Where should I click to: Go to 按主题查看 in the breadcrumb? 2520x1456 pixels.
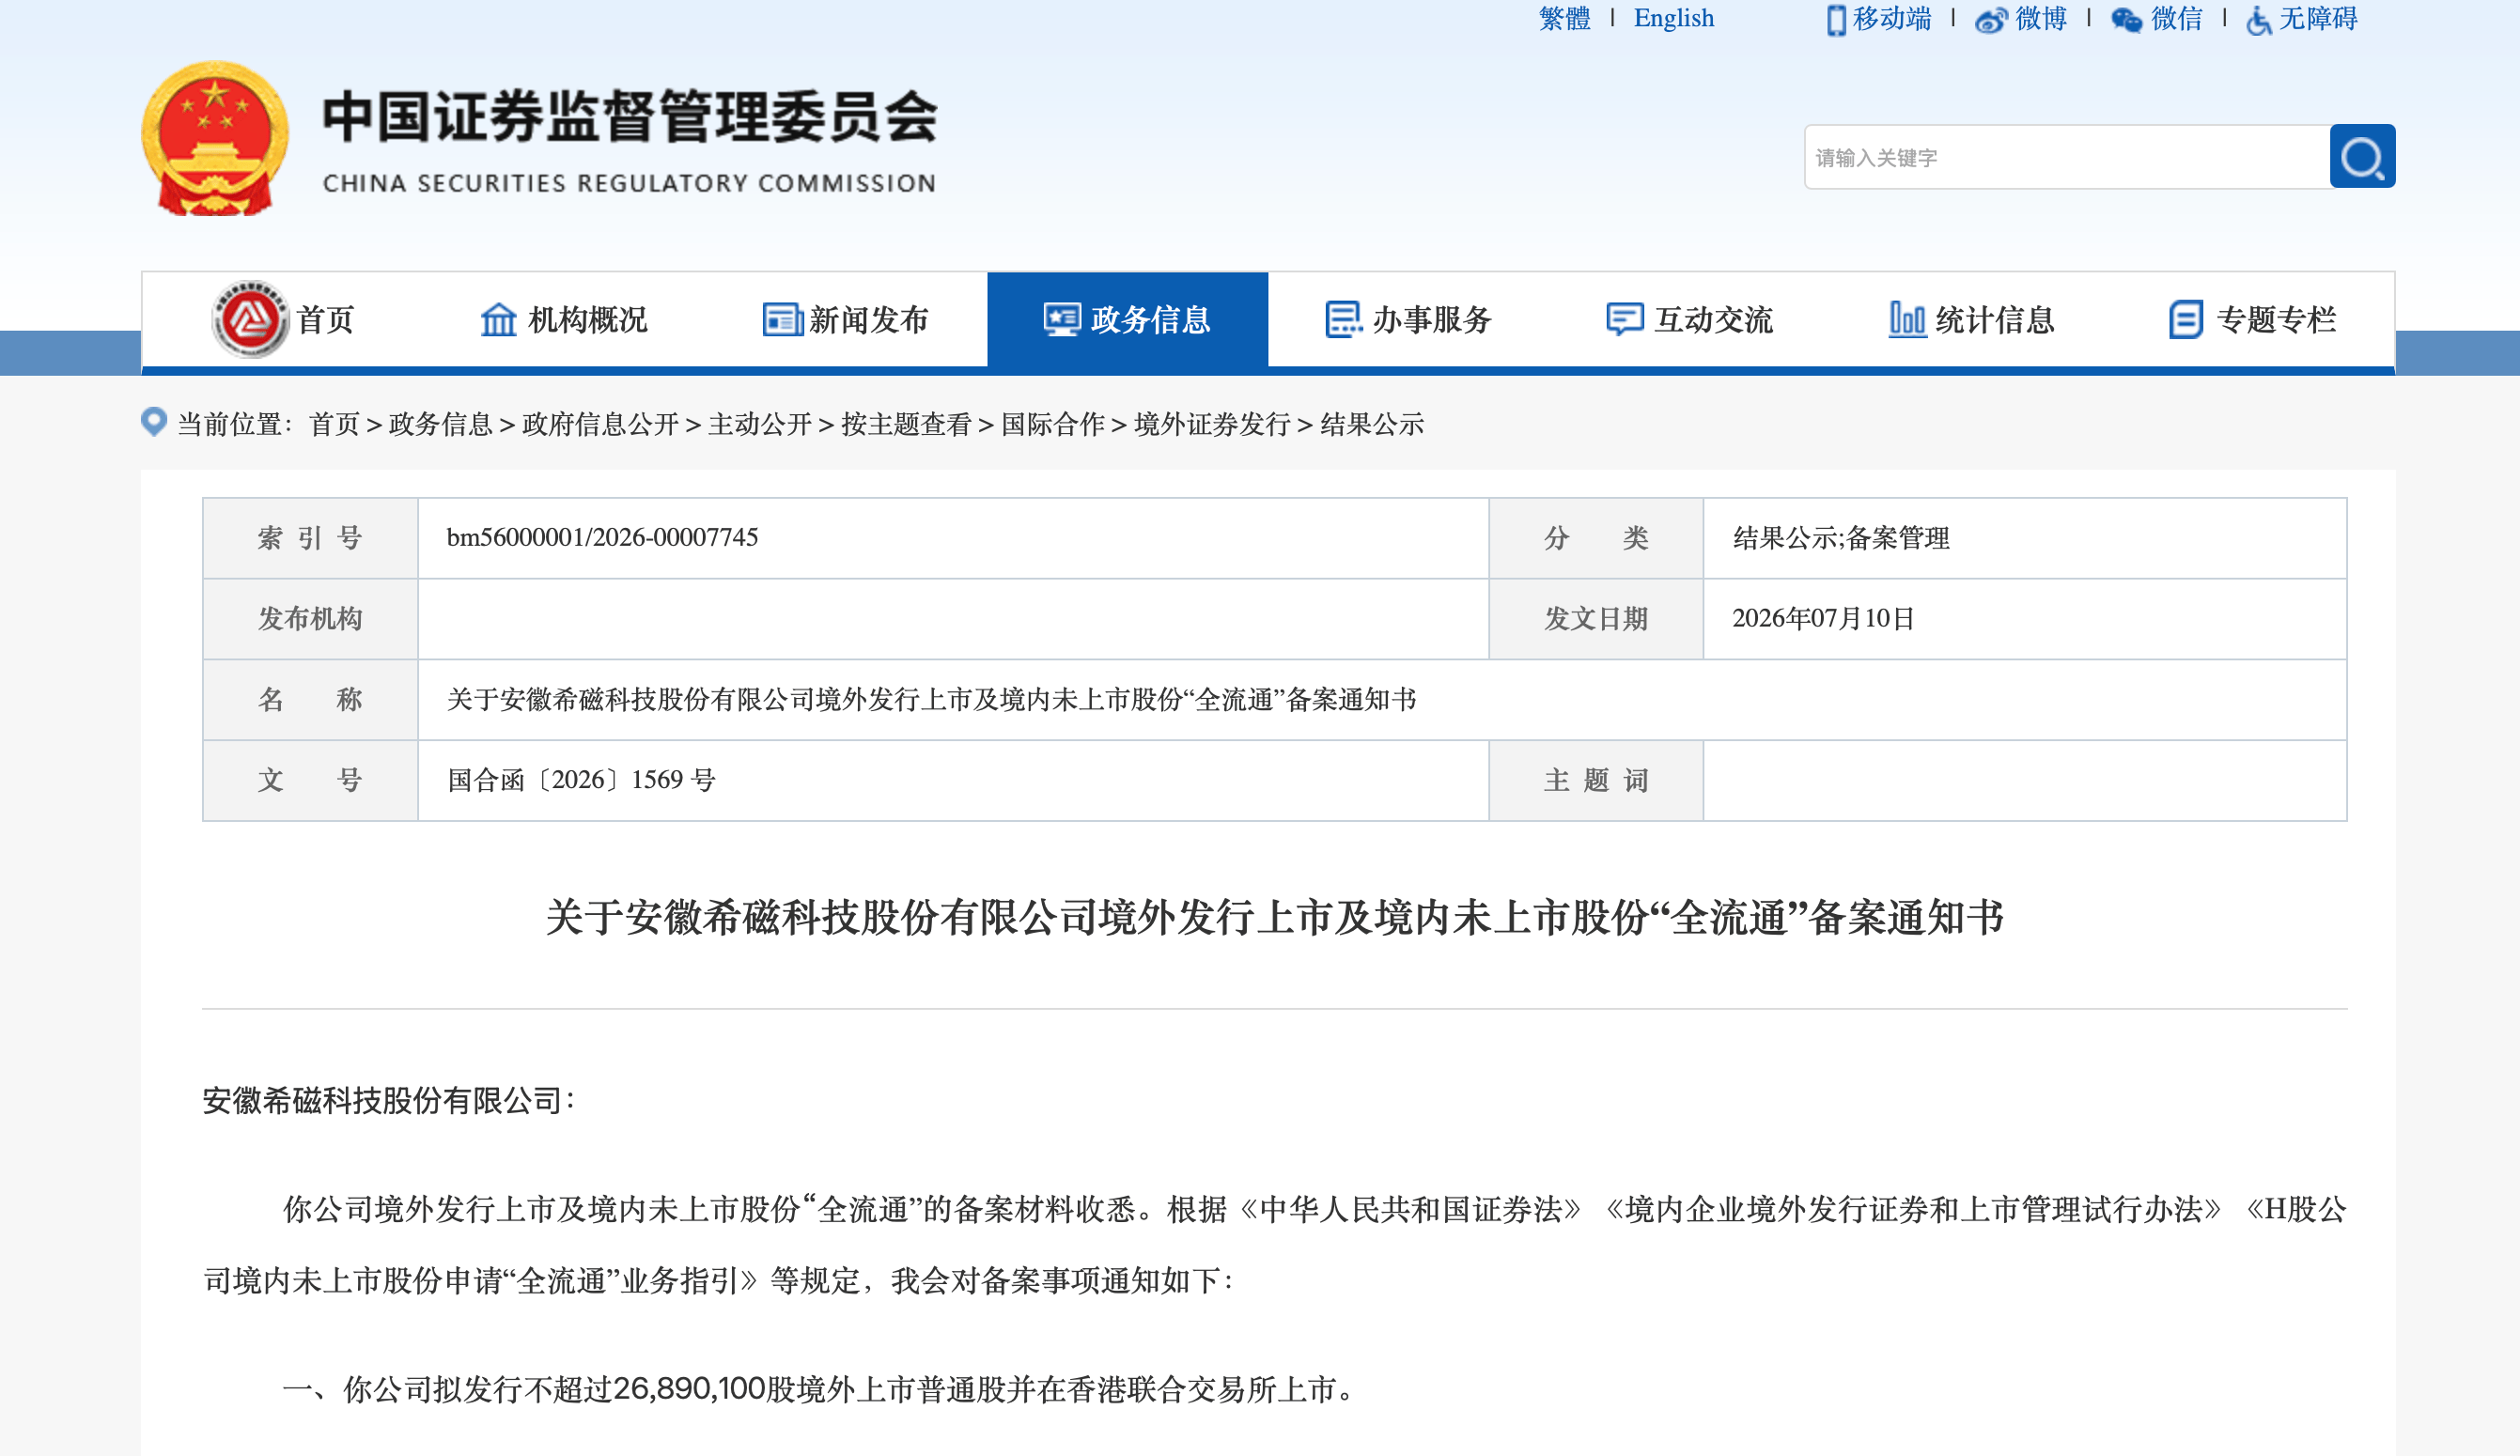tap(906, 424)
